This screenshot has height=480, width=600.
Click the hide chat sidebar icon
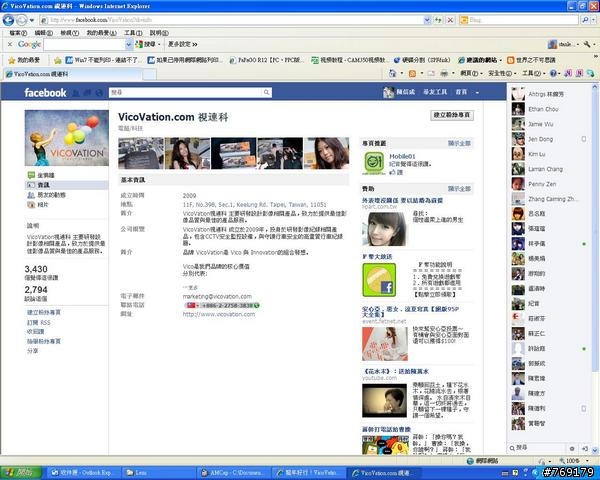coord(585,448)
